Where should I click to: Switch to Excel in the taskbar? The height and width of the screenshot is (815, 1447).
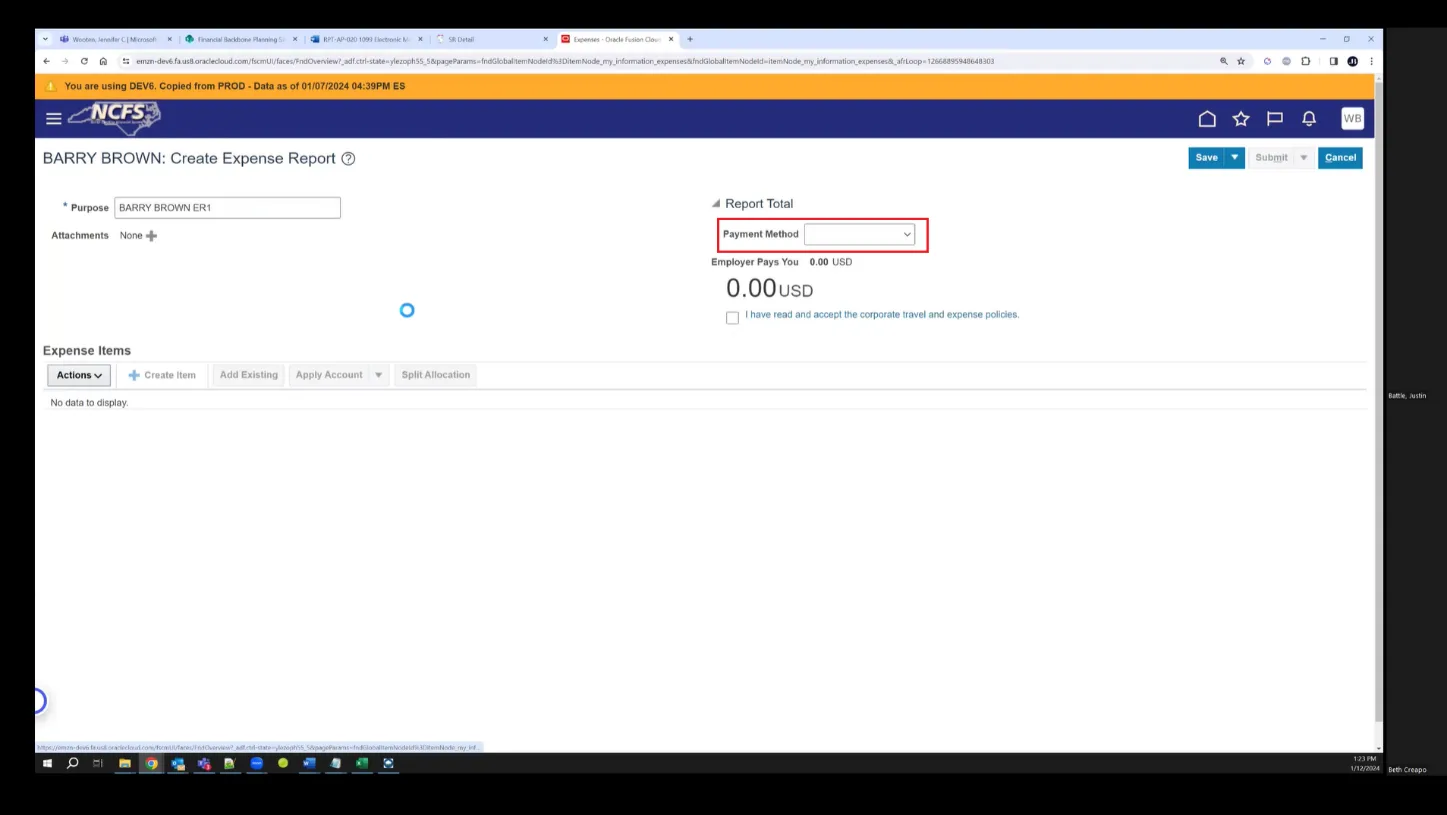[x=362, y=763]
